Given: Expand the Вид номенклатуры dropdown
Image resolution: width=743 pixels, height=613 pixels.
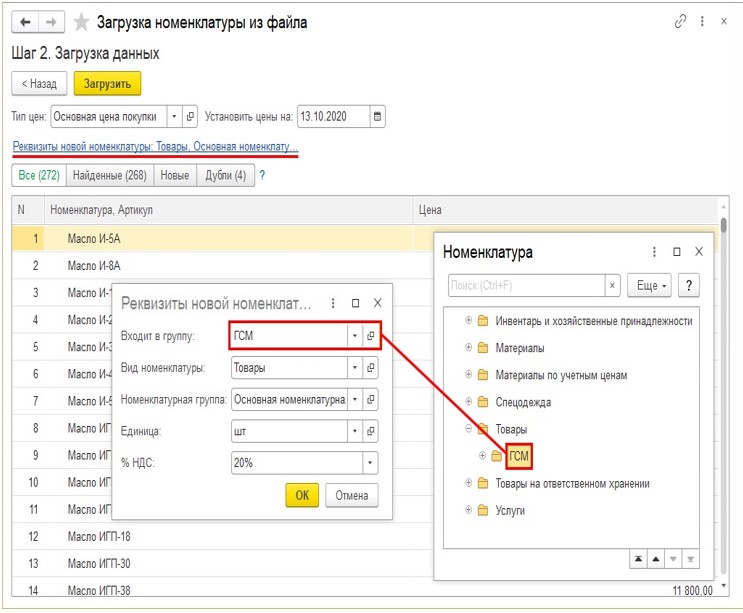Looking at the screenshot, I should coord(353,368).
